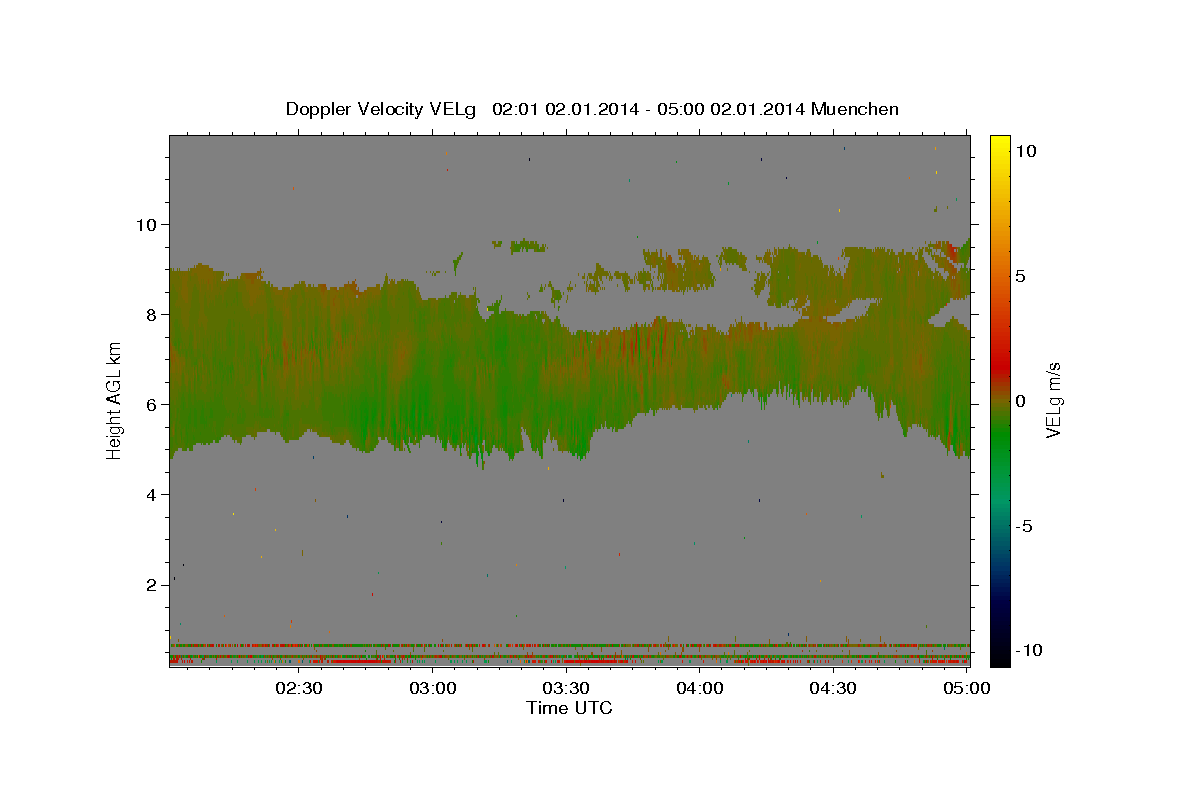Viewport: 1200px width, 800px height.
Task: Click the height tick label 2
Action: [153, 585]
